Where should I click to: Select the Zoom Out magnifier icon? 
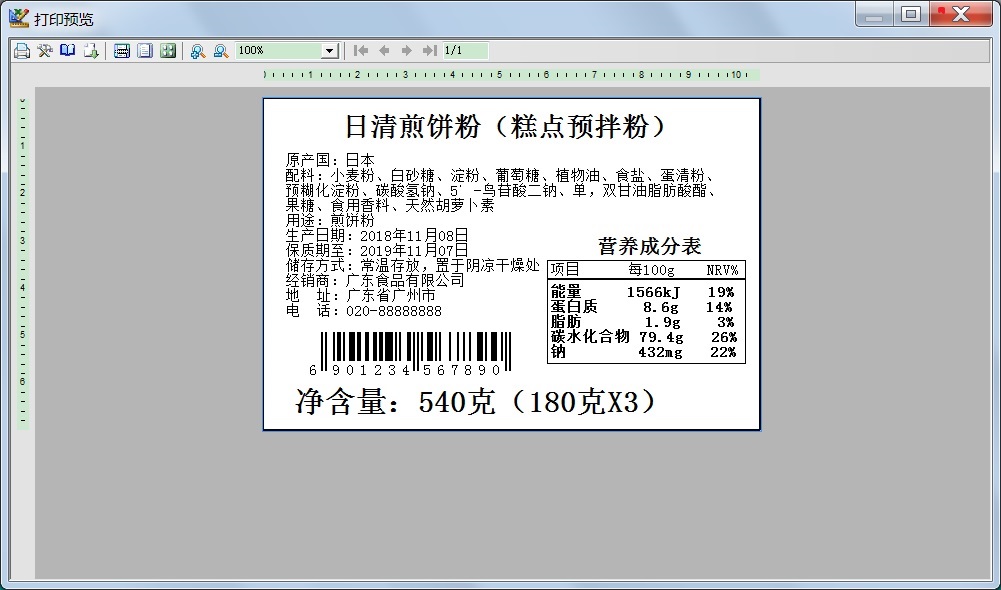(x=219, y=50)
